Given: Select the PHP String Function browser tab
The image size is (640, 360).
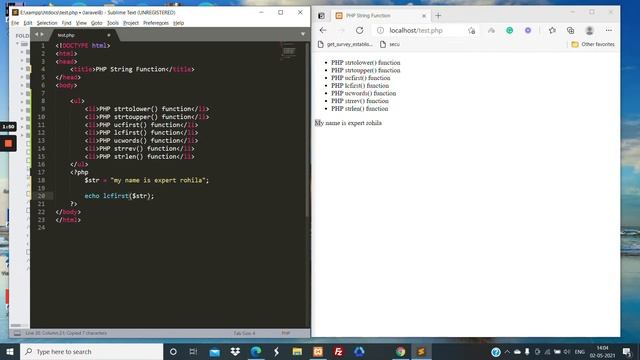Looking at the screenshot, I should click(x=380, y=16).
